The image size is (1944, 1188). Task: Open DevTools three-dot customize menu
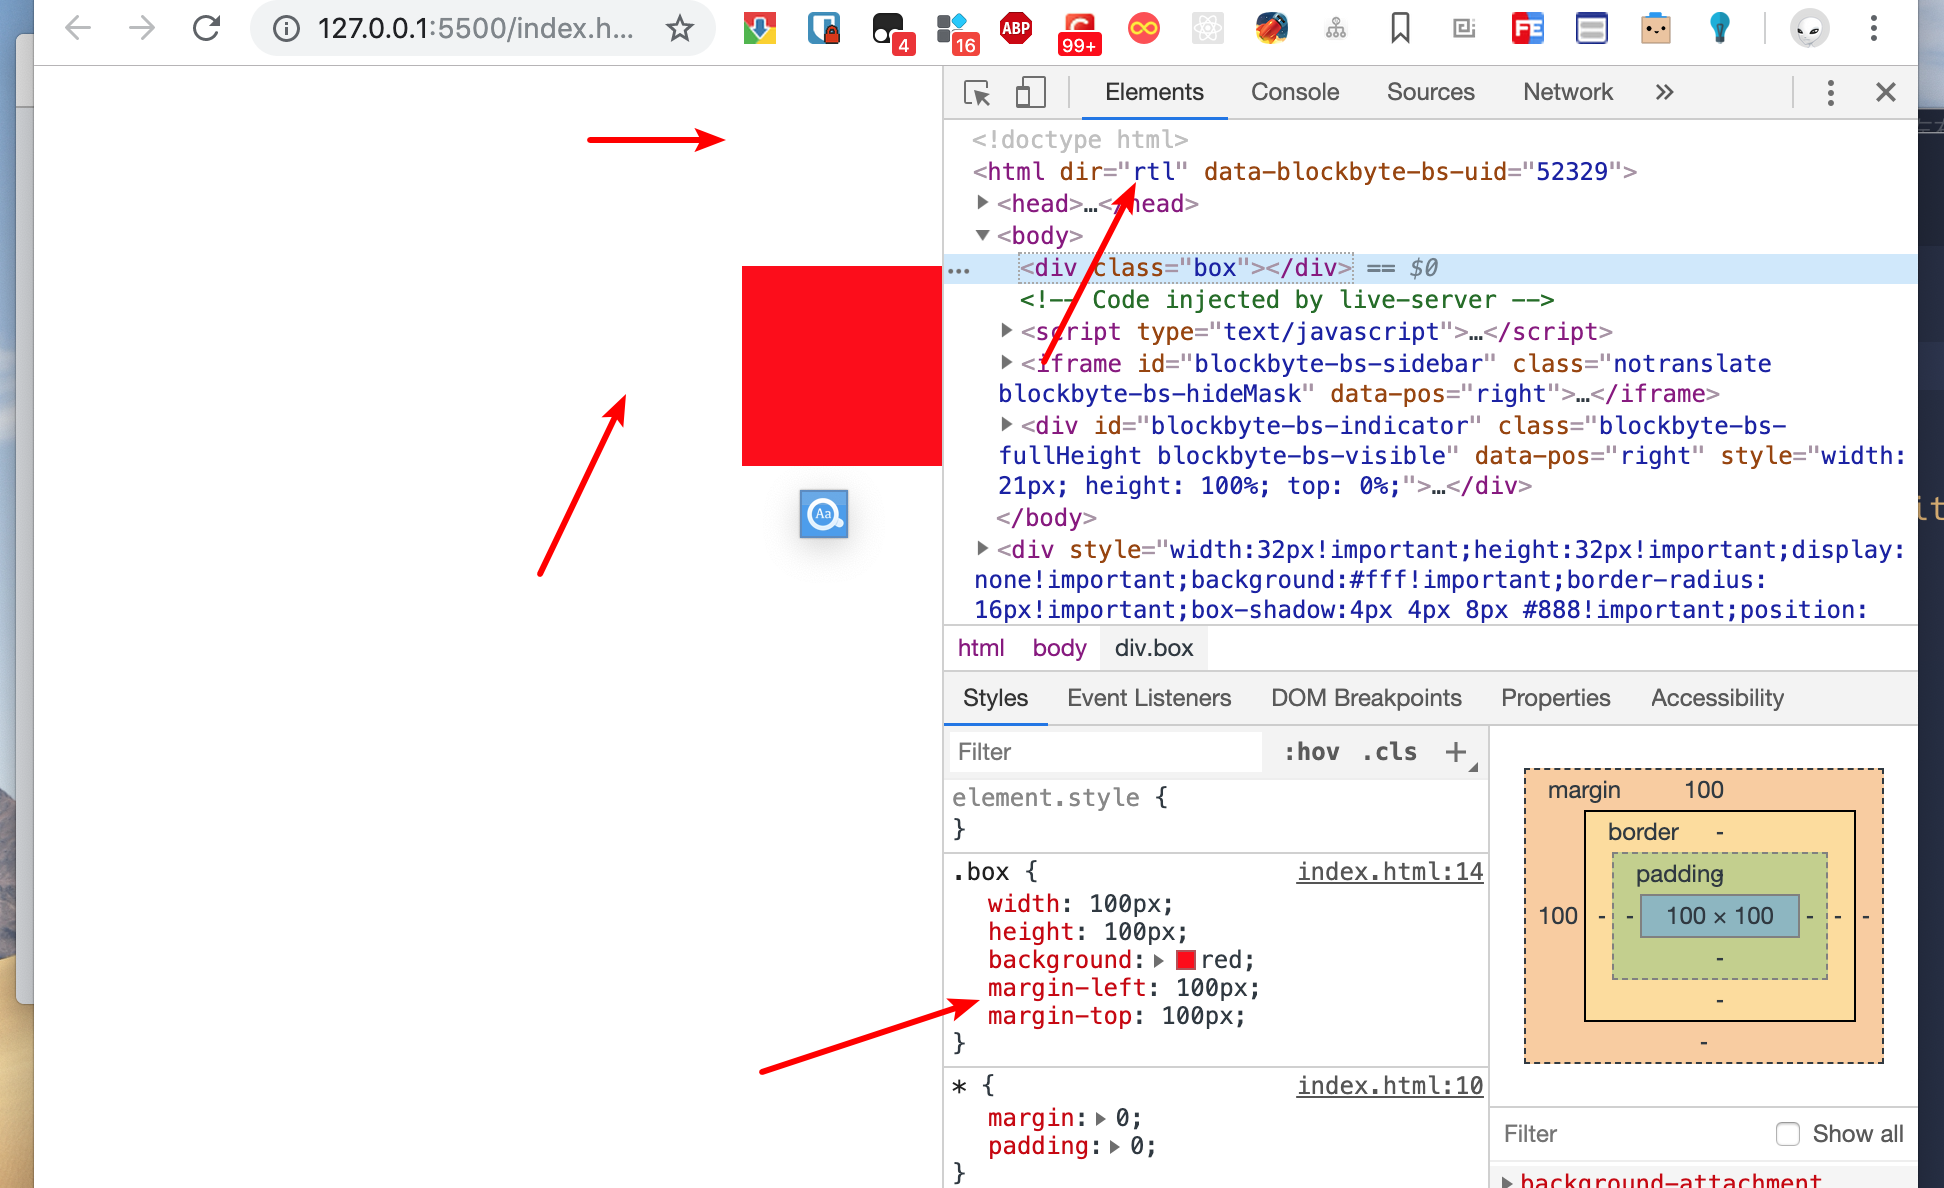point(1830,93)
